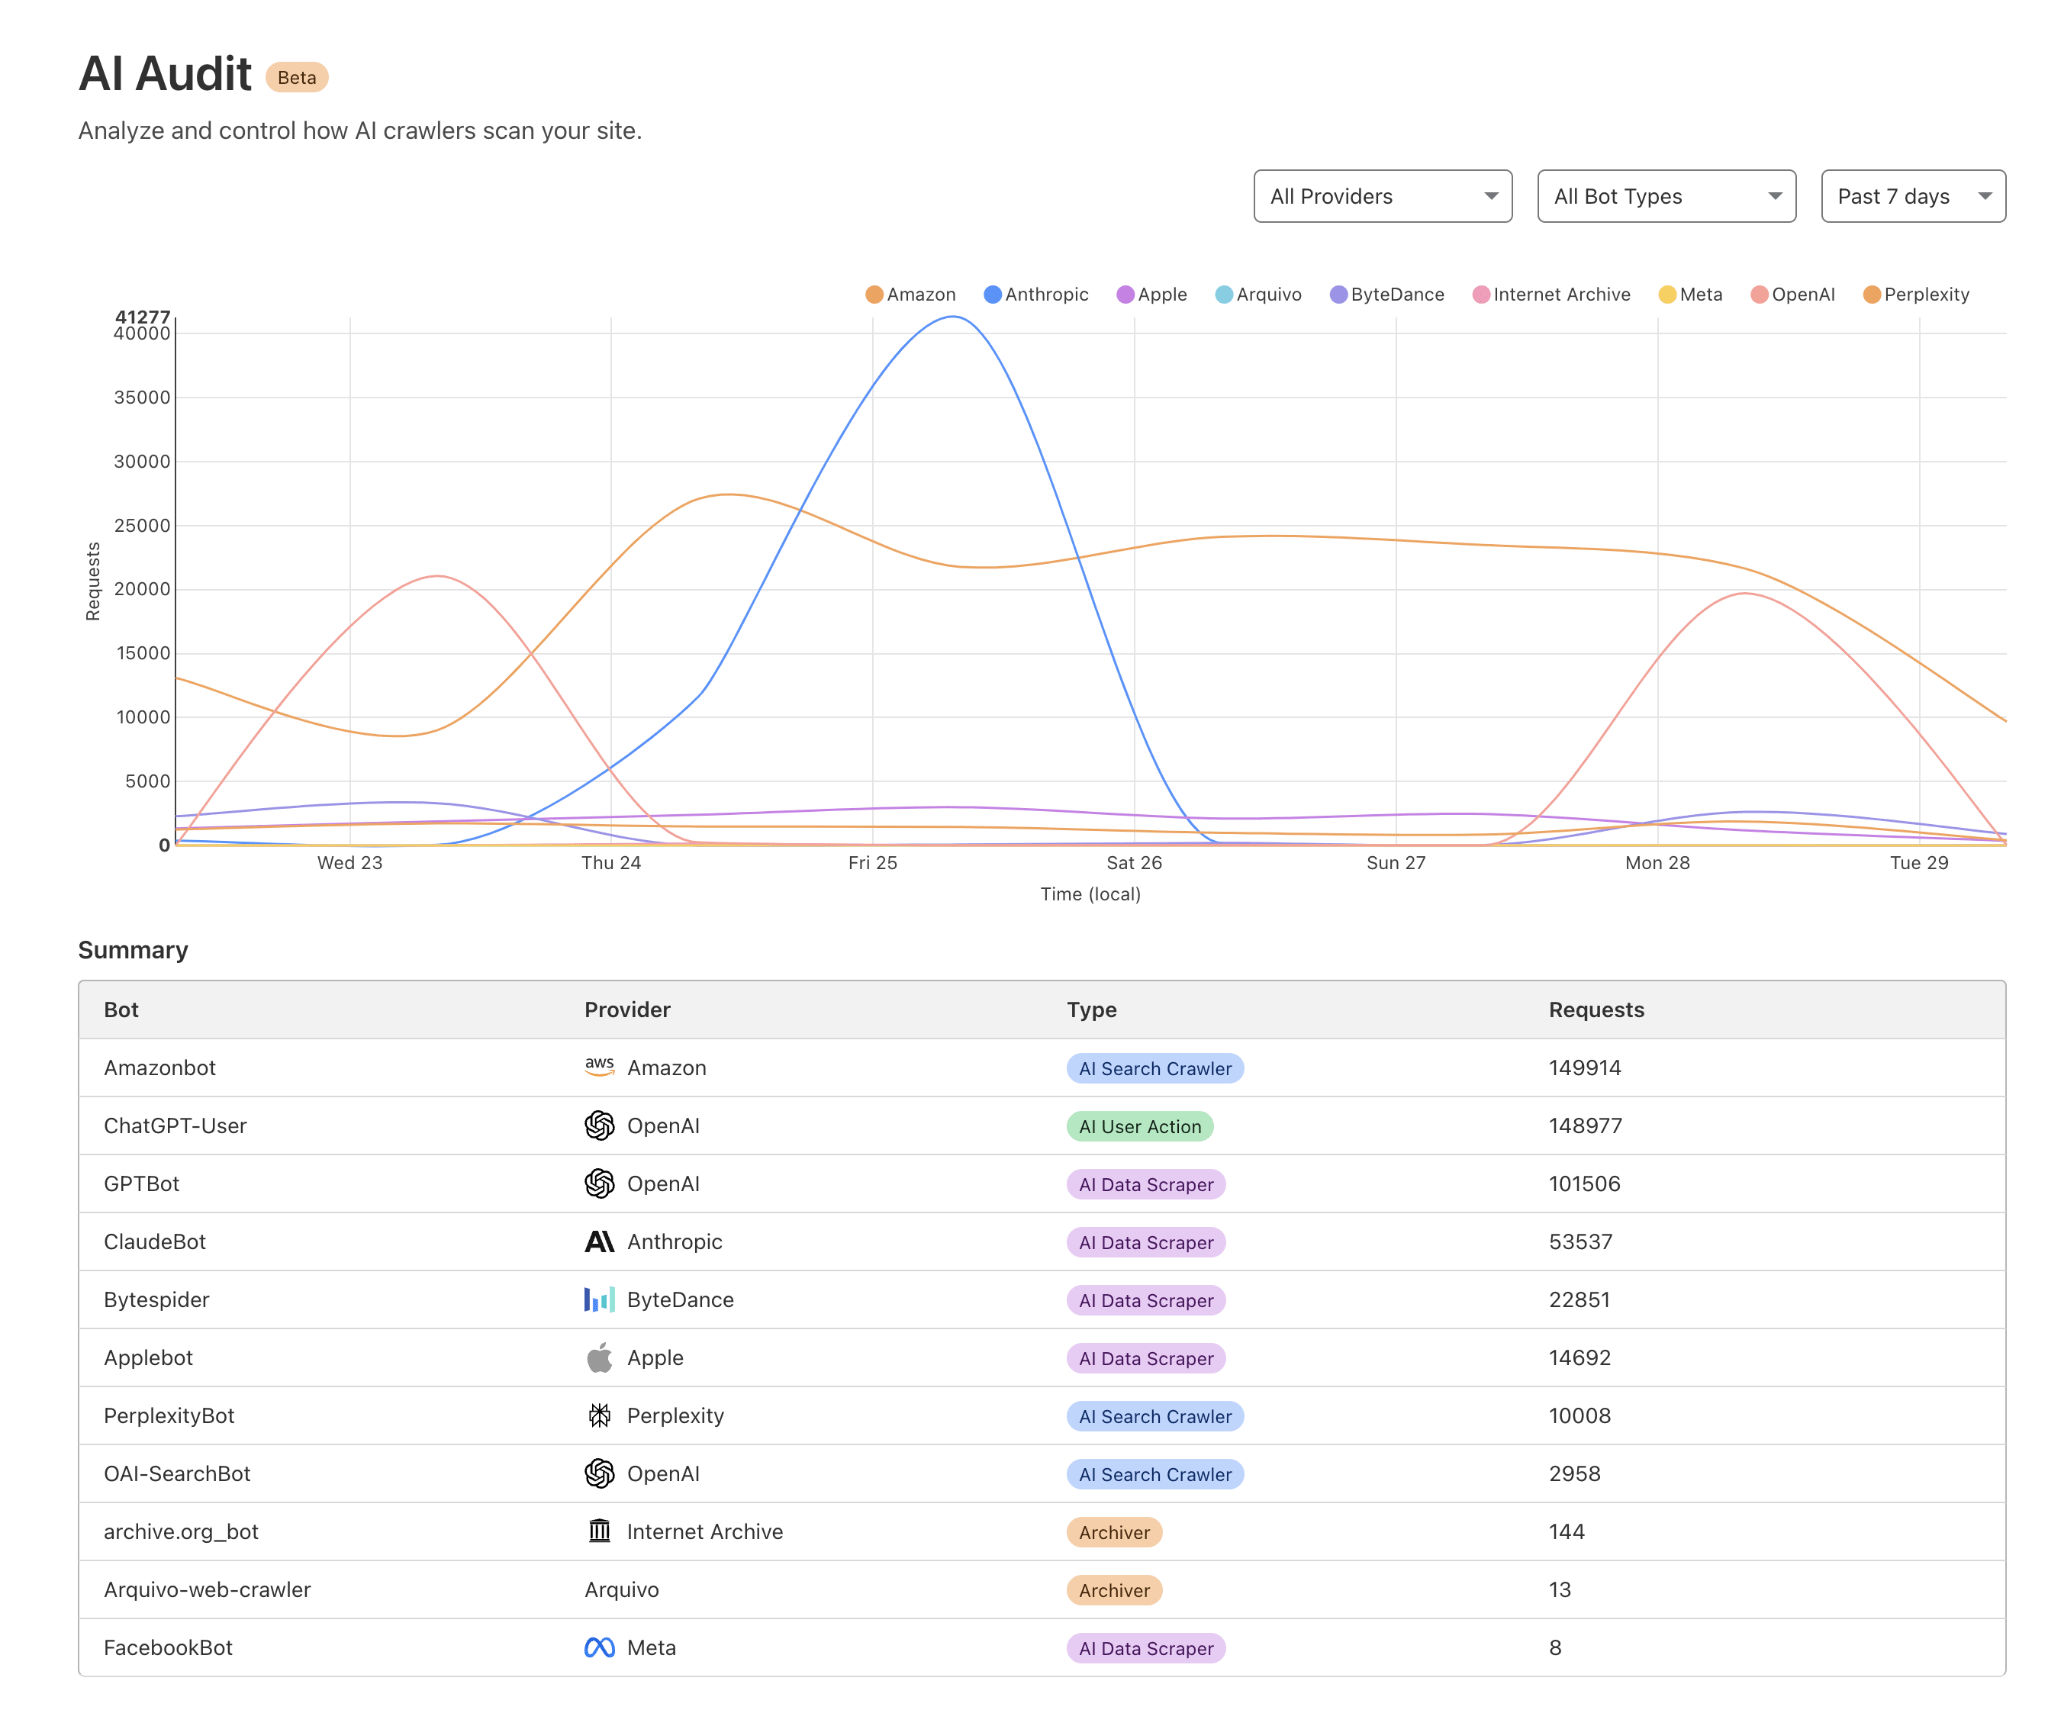Click the AWS icon in the Amazonbot row
This screenshot has width=2048, height=1711.
(599, 1067)
